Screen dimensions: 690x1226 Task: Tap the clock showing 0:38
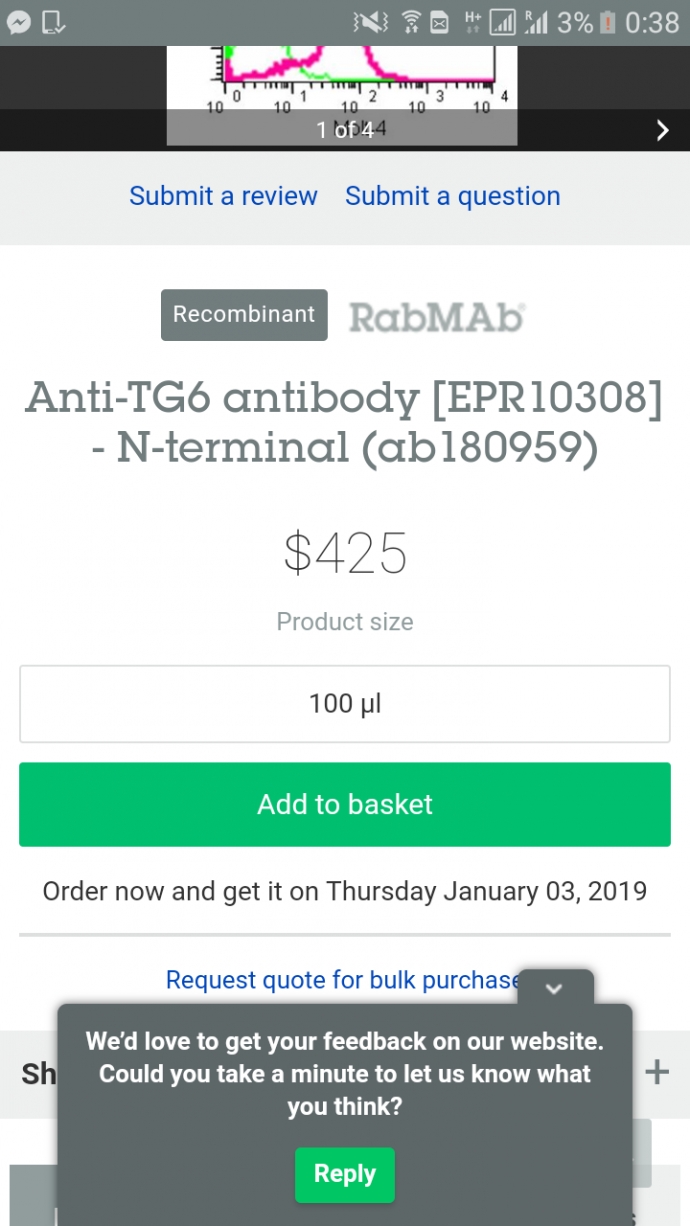coord(652,22)
